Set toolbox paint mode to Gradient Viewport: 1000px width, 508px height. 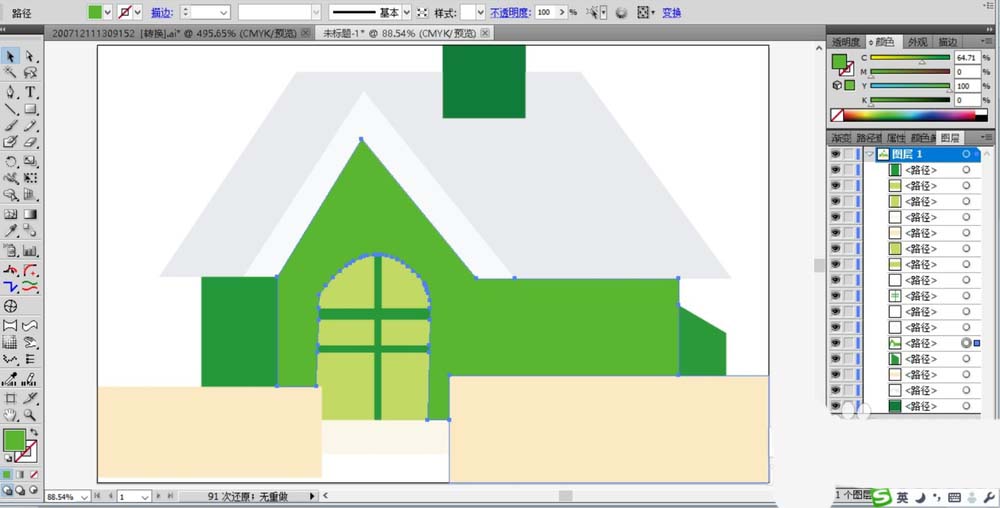pyautogui.click(x=20, y=475)
